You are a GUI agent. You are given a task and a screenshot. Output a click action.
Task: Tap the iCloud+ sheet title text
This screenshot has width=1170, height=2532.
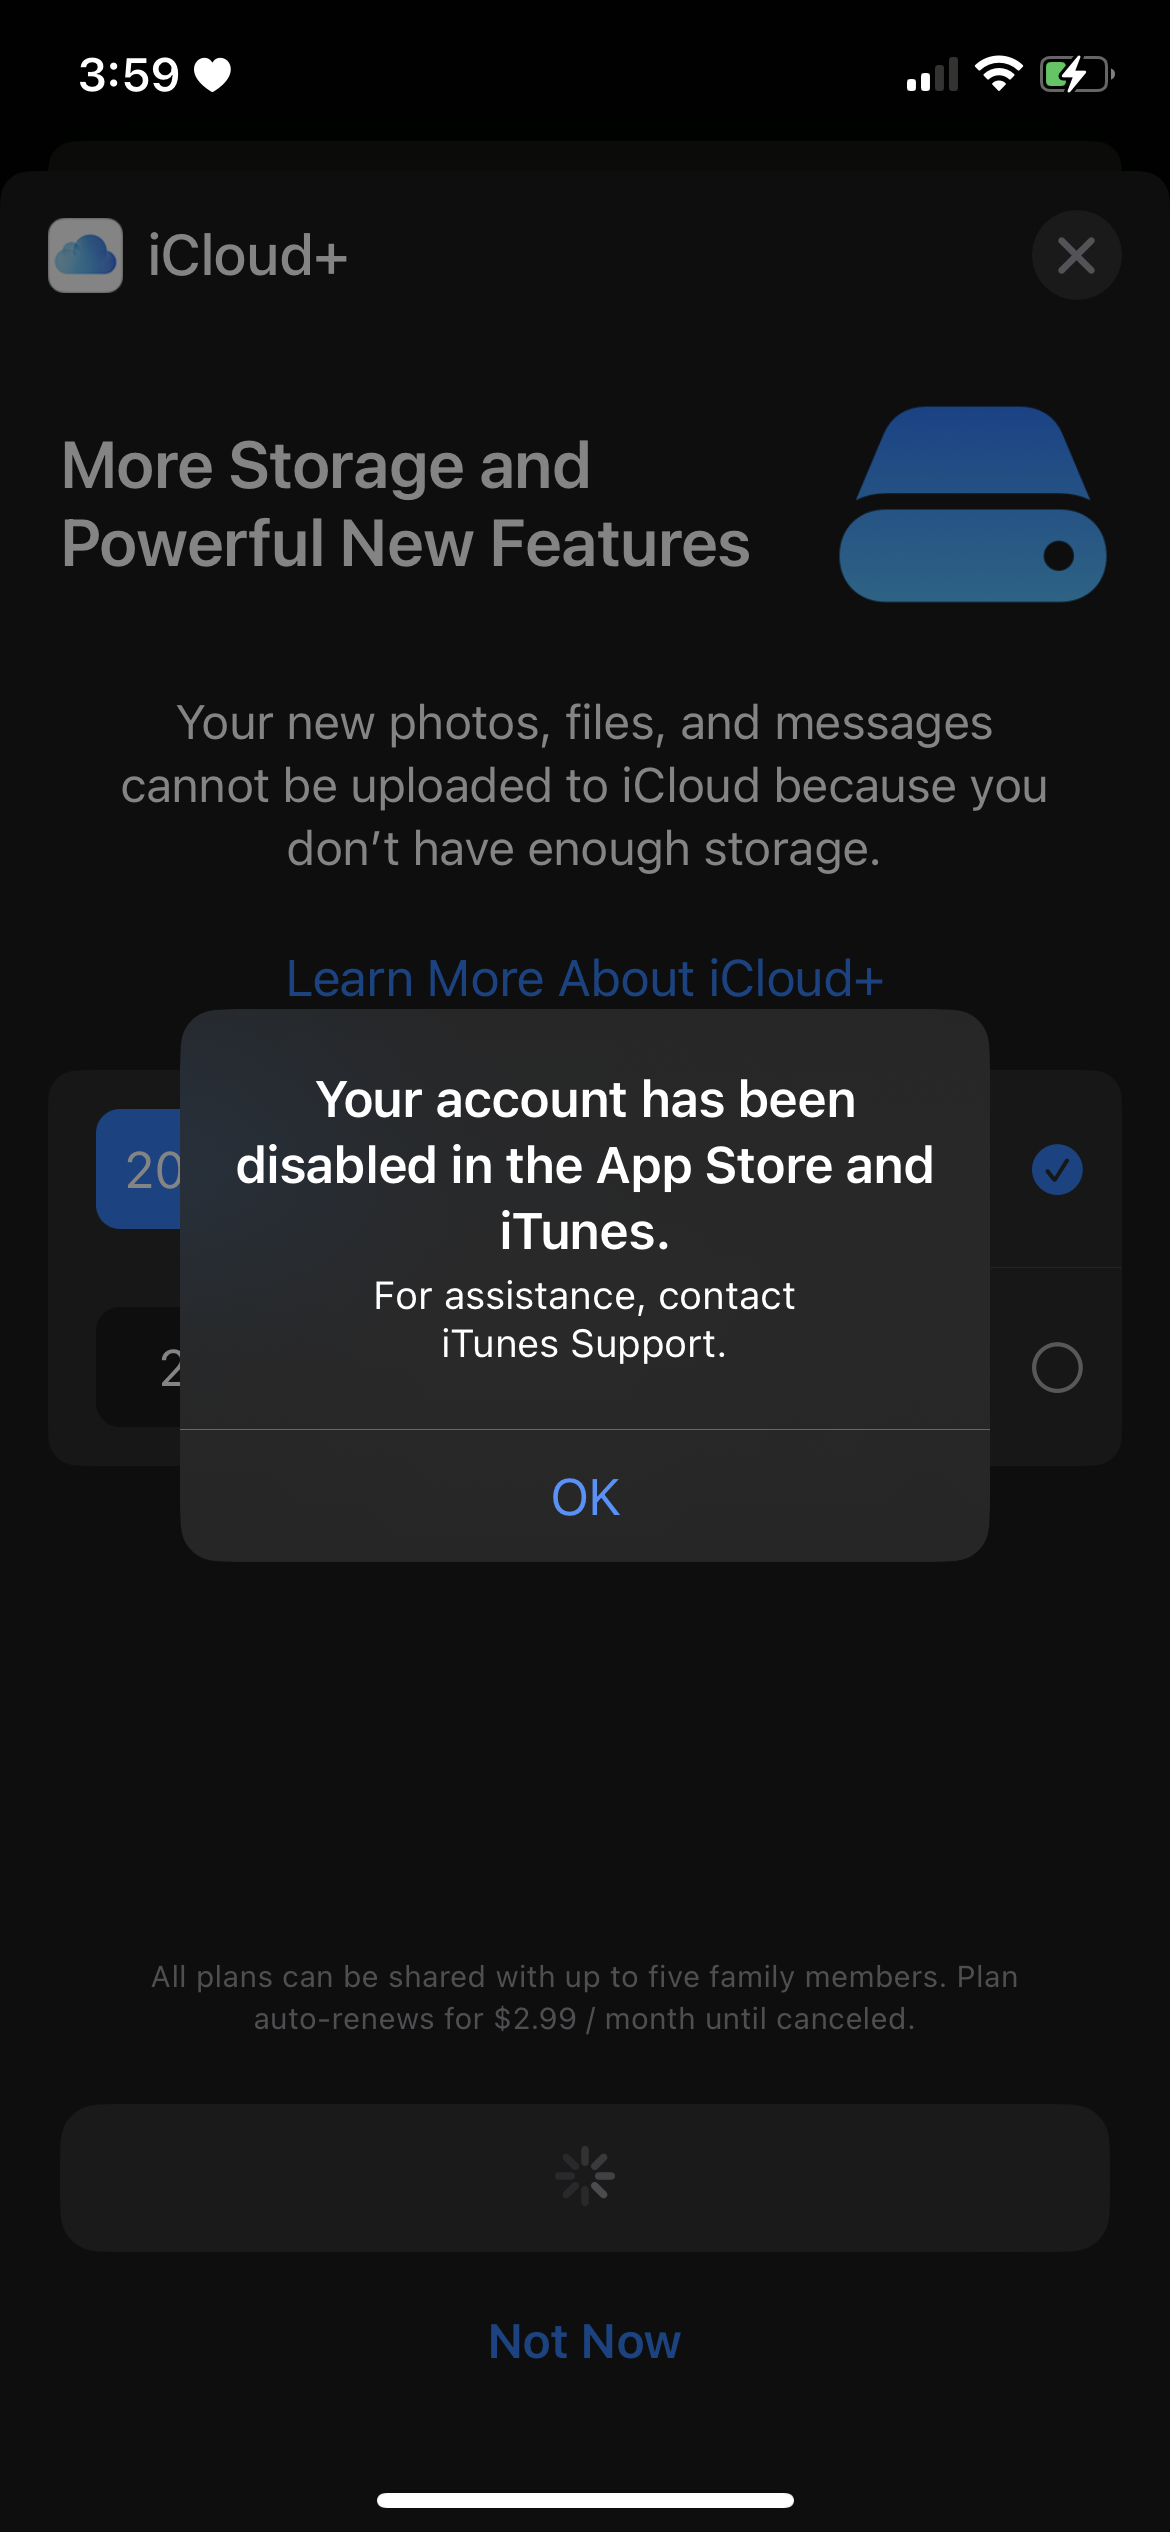click(x=247, y=255)
